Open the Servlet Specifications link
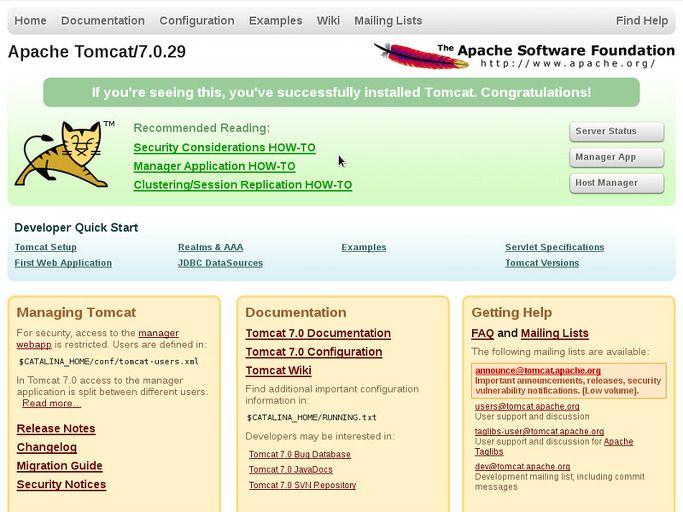Viewport: 683px width, 512px height. pyautogui.click(x=555, y=247)
